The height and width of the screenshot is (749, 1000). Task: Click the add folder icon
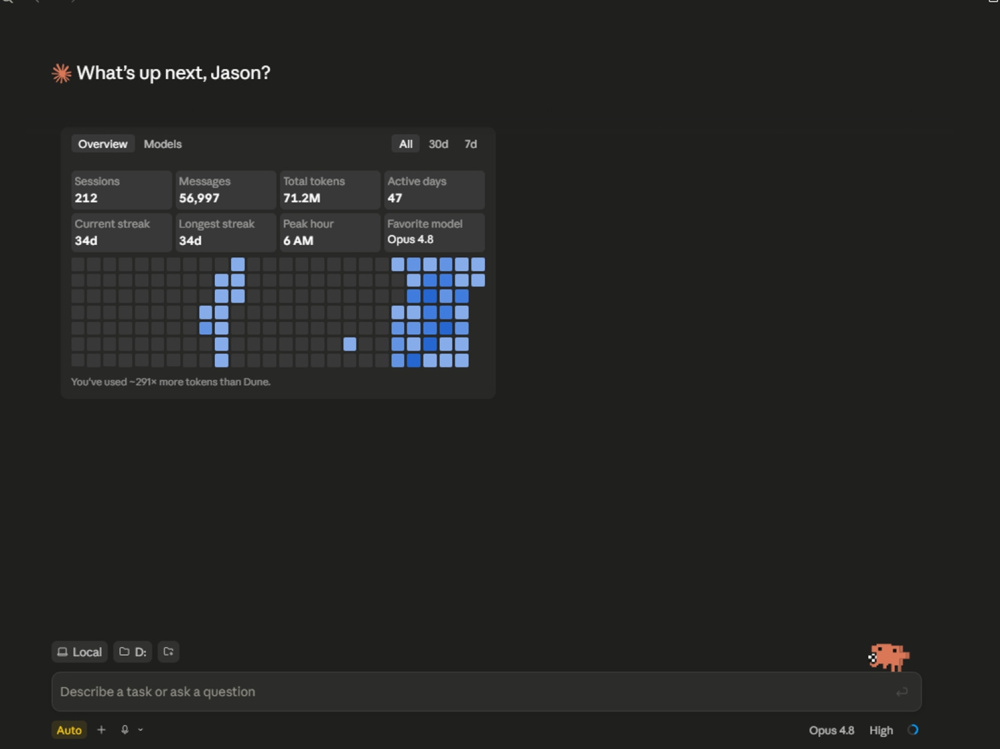[168, 652]
